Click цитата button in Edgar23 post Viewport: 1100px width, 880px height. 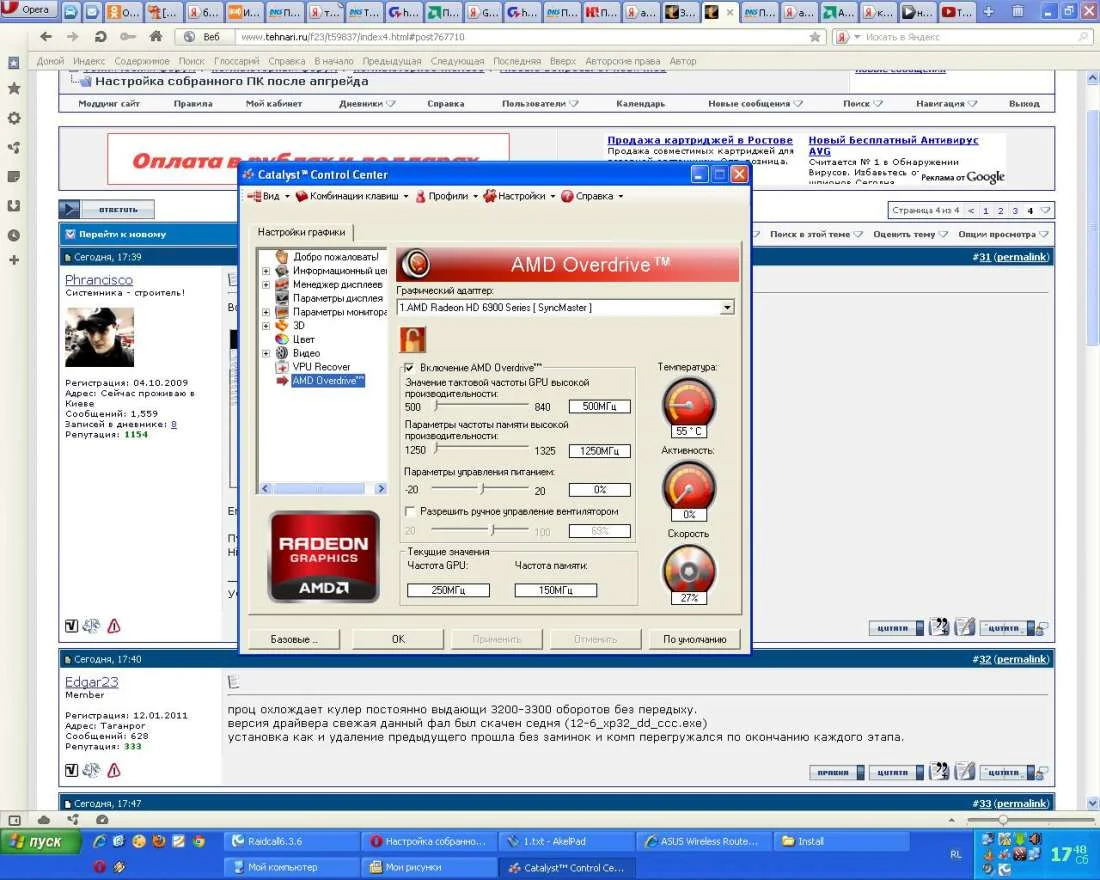click(896, 773)
